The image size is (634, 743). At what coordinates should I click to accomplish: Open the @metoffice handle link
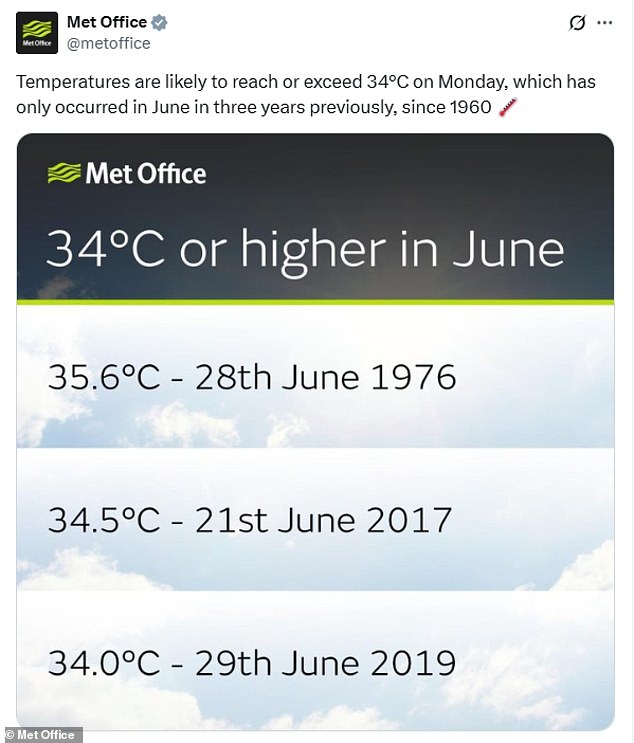coord(109,44)
